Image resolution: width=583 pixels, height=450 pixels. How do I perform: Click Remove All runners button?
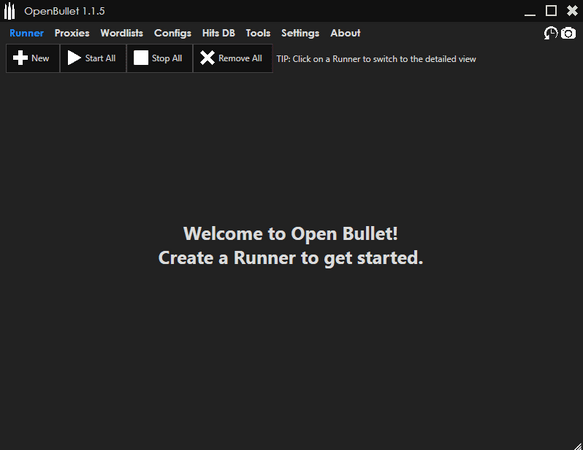[233, 58]
